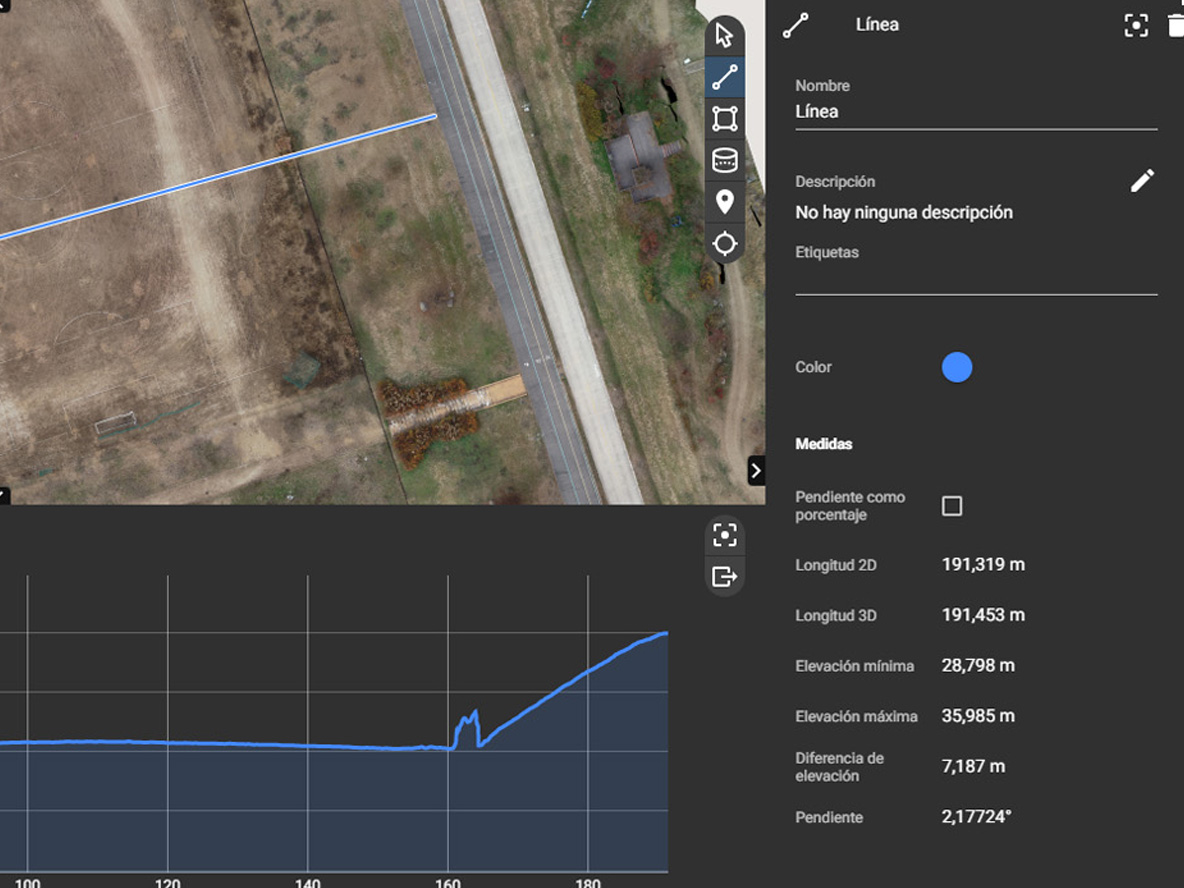Enable Pendiente como porcentaje checkbox
The height and width of the screenshot is (888, 1184).
pos(952,506)
